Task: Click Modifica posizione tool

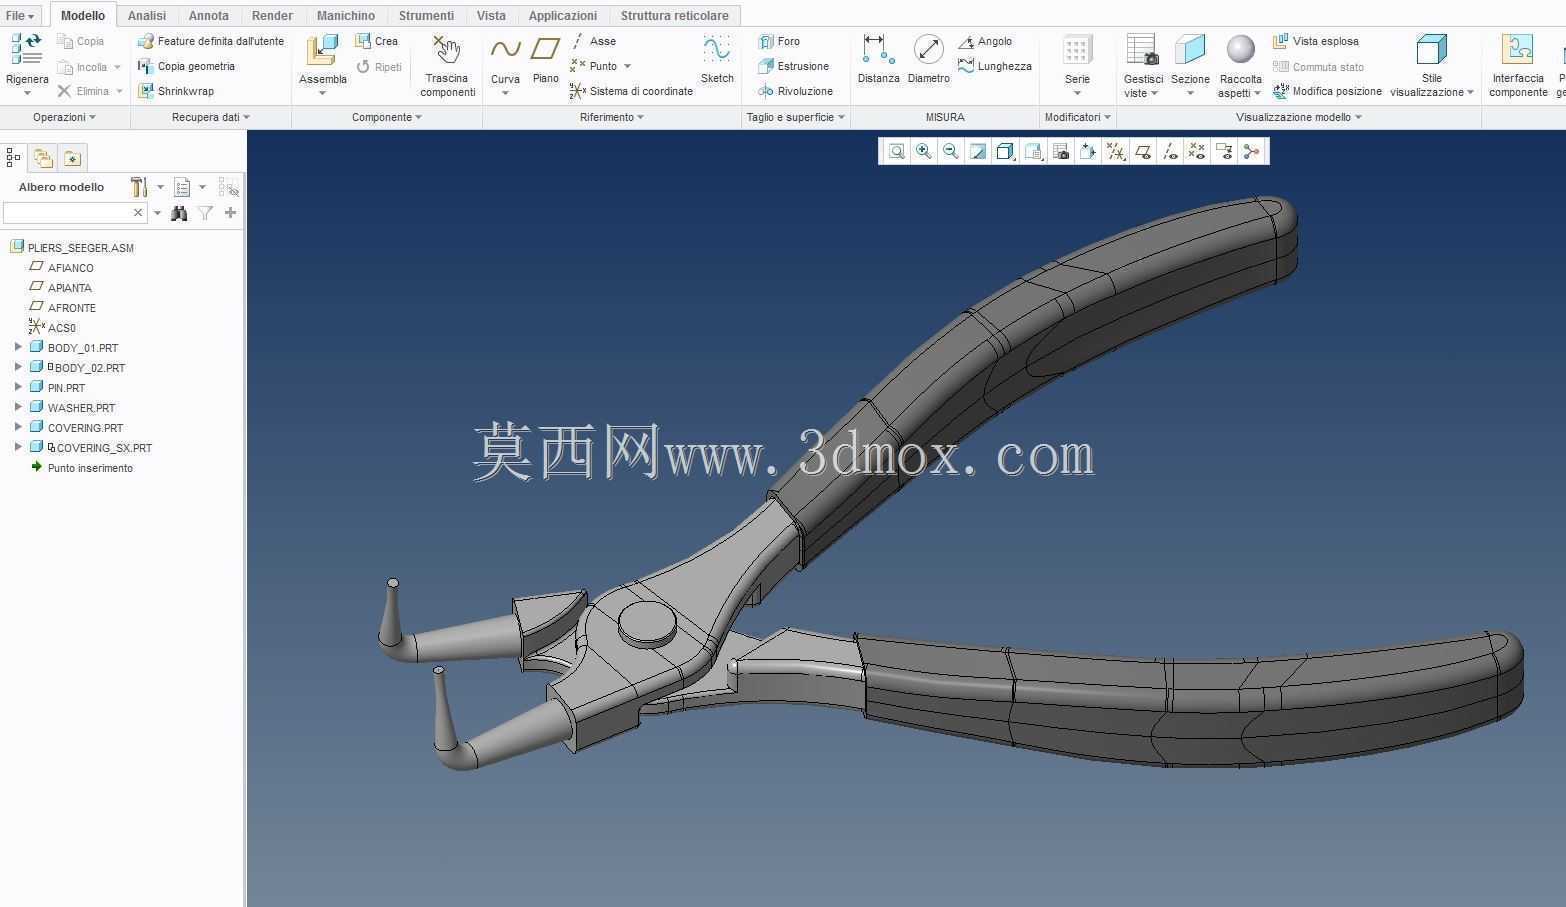Action: tap(1327, 91)
